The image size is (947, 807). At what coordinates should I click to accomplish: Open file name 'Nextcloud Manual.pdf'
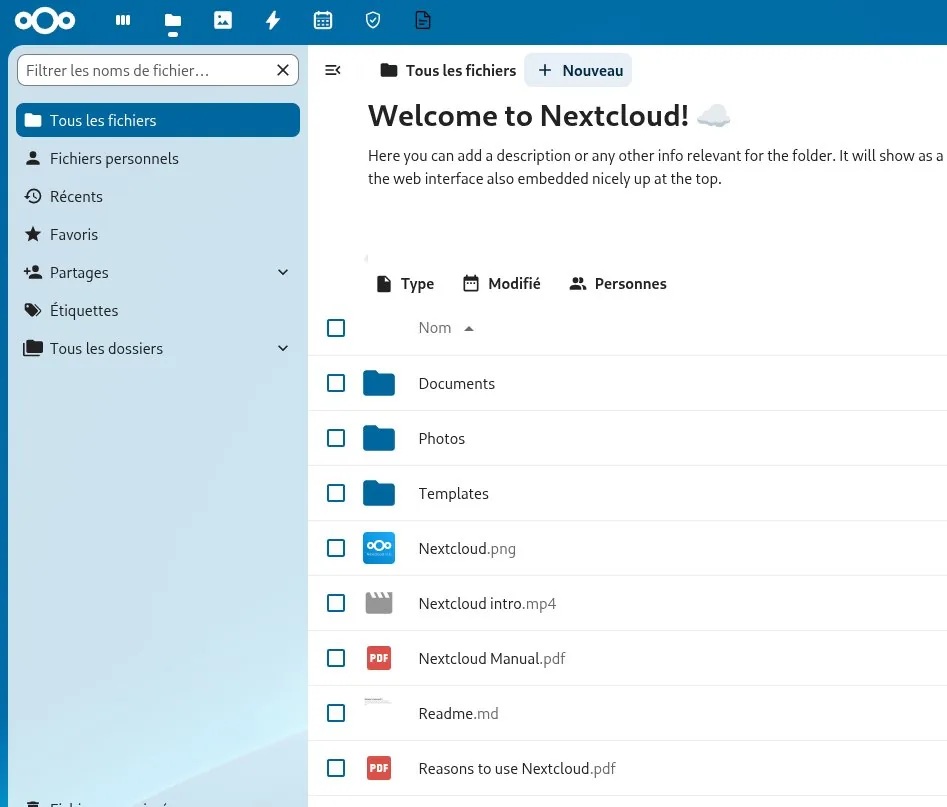(492, 658)
